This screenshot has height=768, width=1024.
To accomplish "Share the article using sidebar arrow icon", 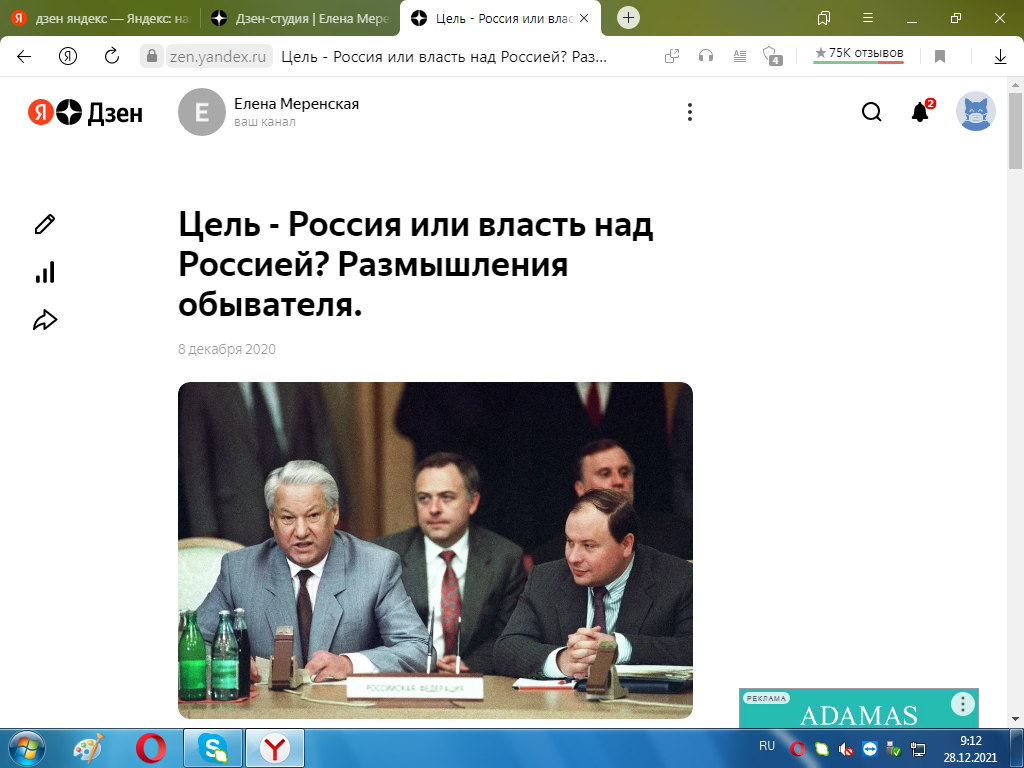I will pos(44,319).
